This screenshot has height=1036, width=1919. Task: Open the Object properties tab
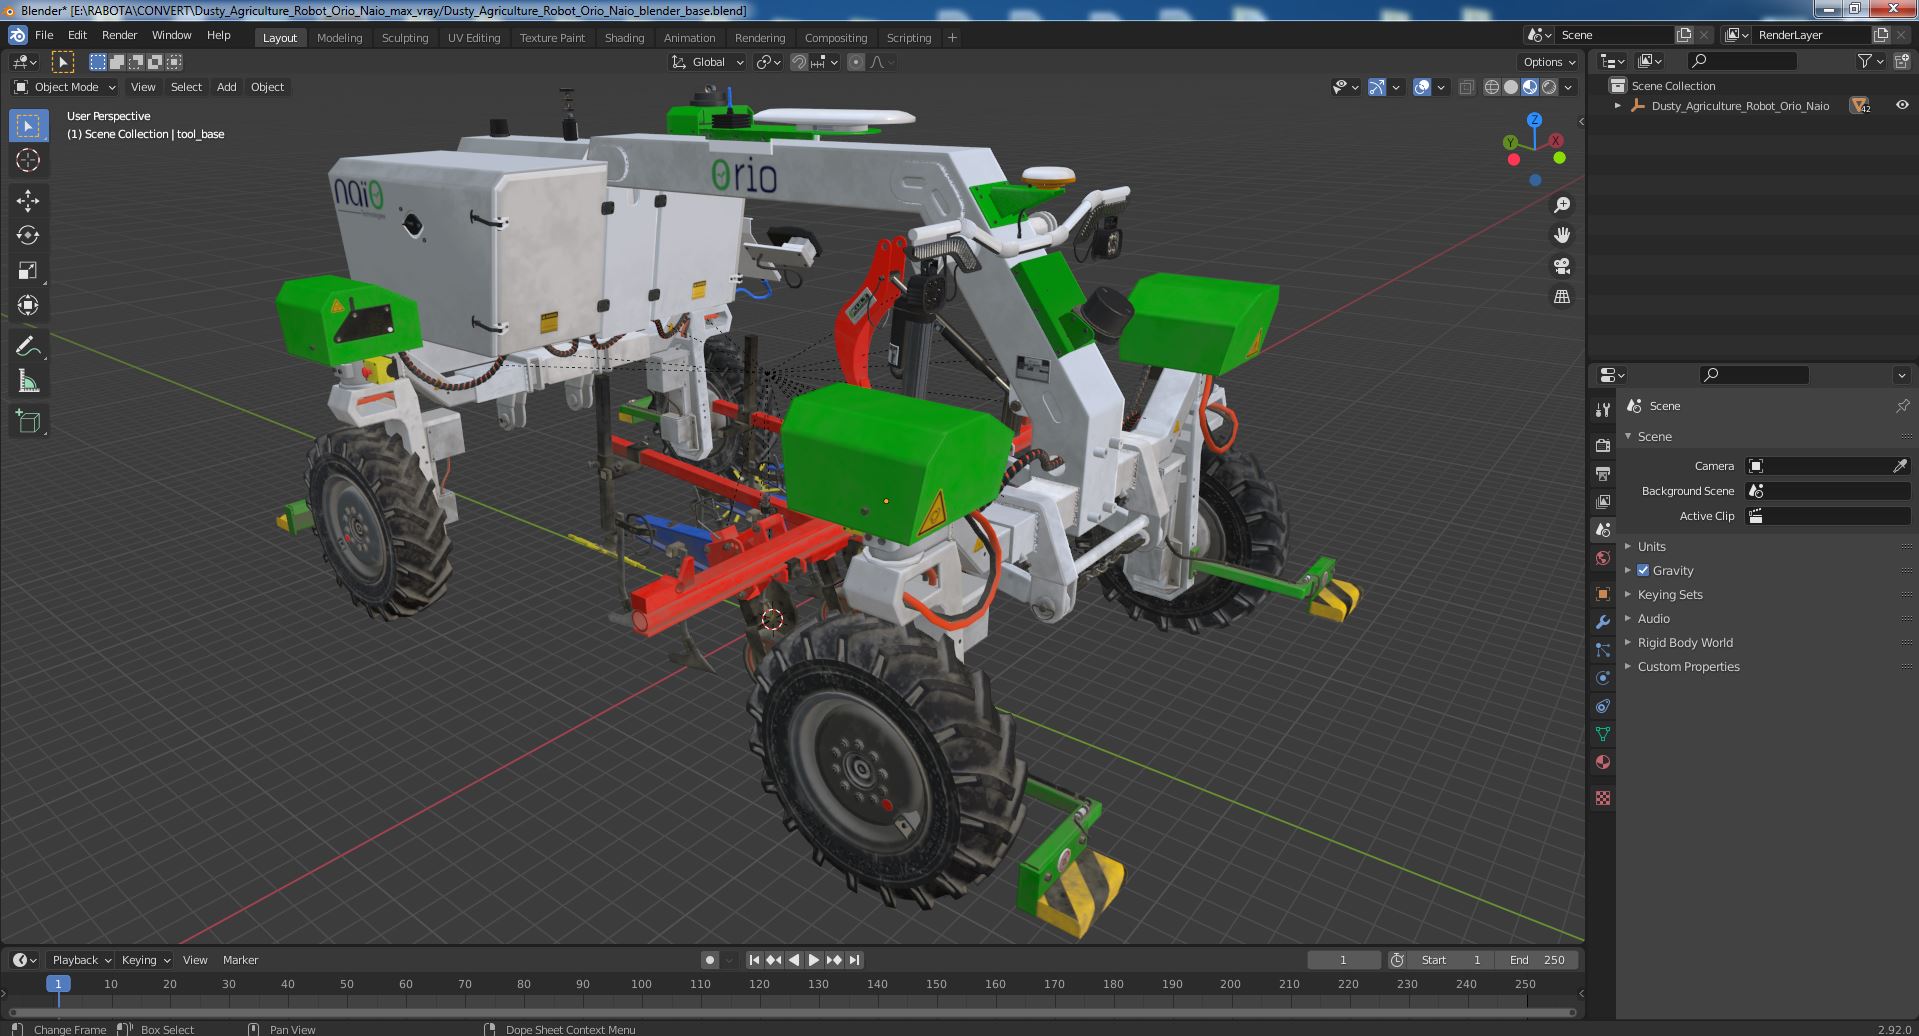pos(1603,594)
